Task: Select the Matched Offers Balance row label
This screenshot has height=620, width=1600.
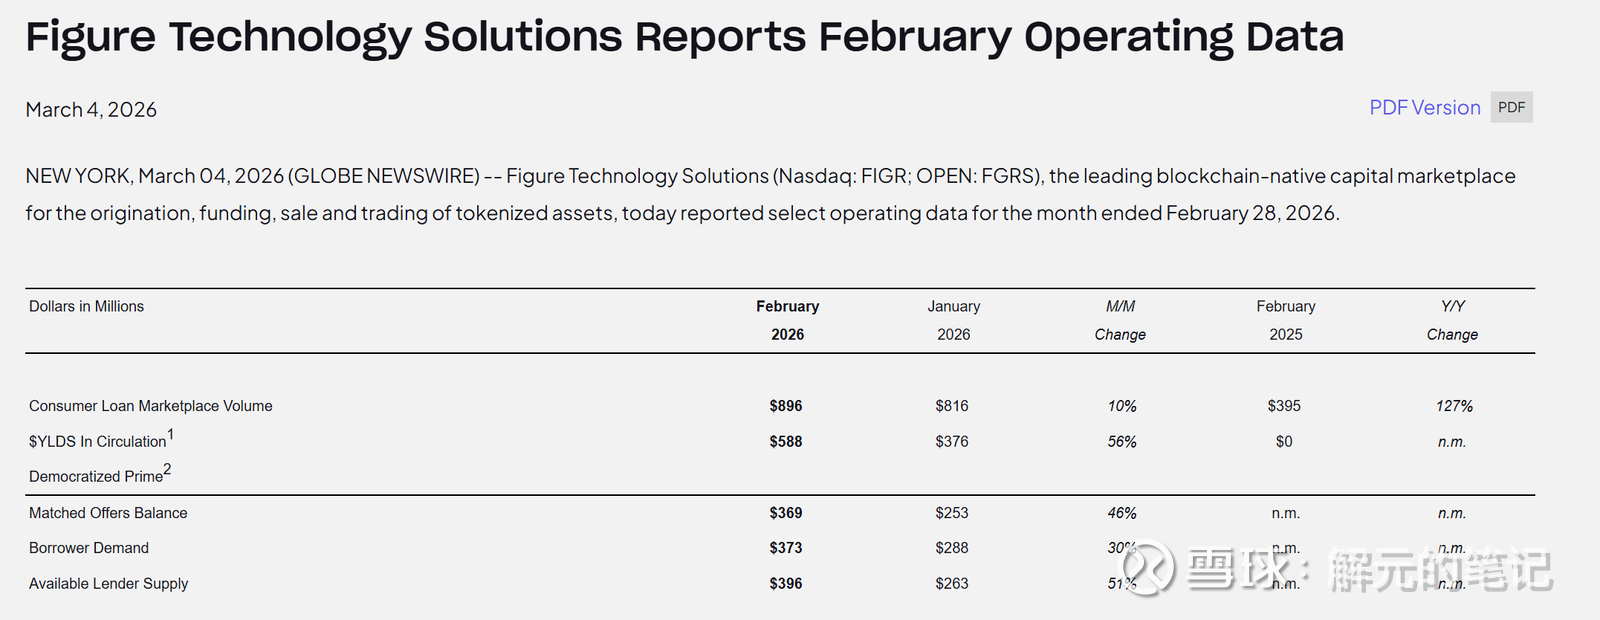Action: pyautogui.click(x=108, y=513)
